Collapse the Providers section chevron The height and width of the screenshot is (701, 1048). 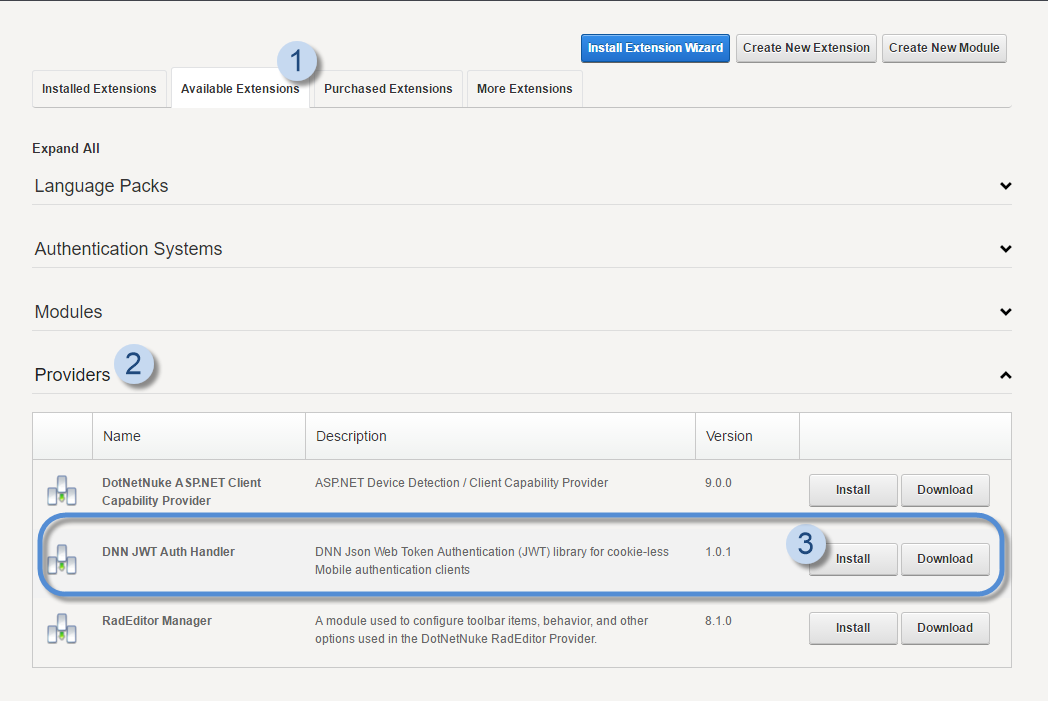[1005, 375]
